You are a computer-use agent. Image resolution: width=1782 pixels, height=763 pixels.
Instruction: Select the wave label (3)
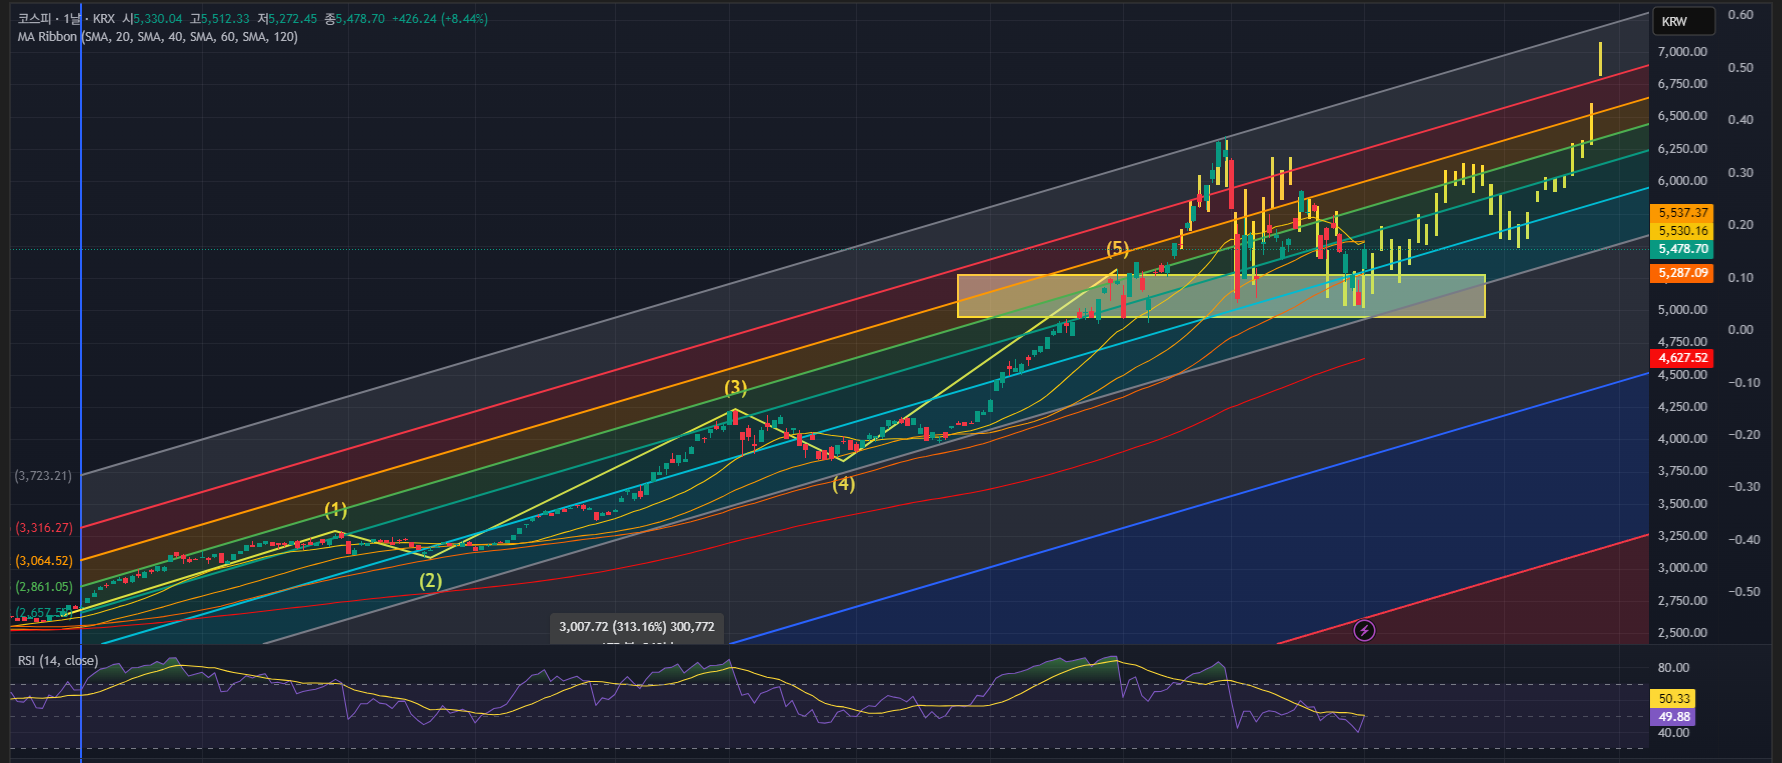[735, 387]
